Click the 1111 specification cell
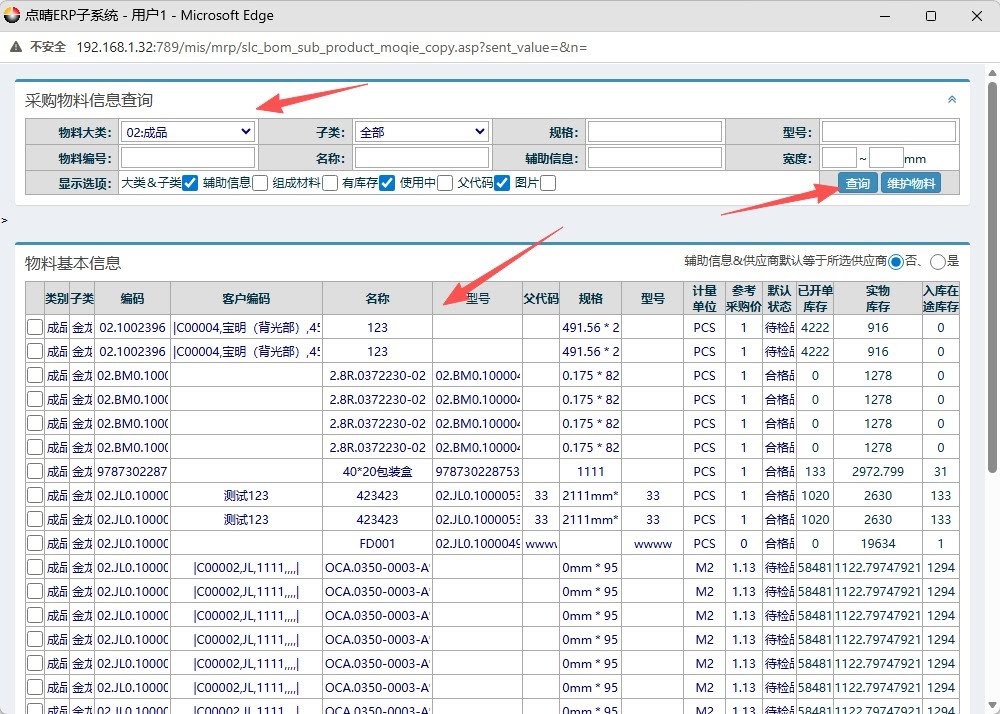This screenshot has height=714, width=1000. coord(591,472)
